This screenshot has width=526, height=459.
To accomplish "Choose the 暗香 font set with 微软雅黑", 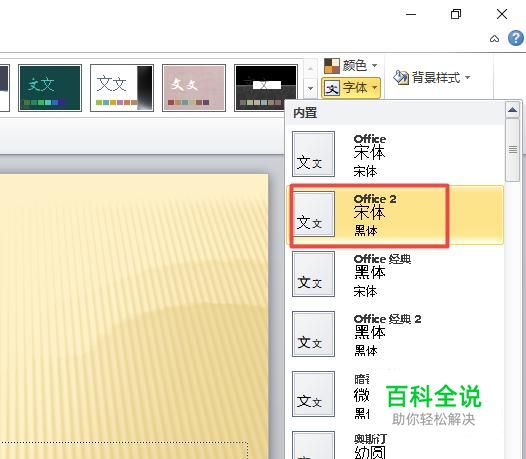I will 394,394.
